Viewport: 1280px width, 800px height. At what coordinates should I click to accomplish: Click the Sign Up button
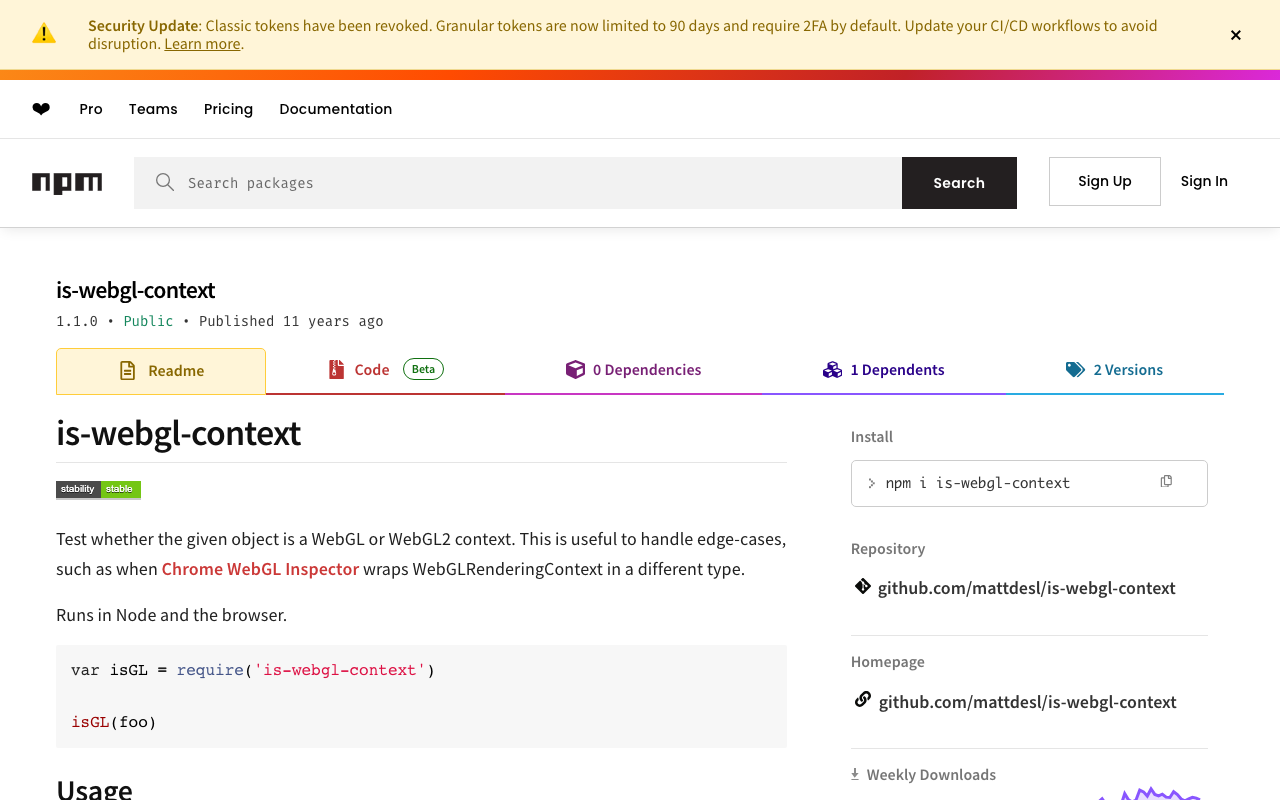pyautogui.click(x=1104, y=181)
